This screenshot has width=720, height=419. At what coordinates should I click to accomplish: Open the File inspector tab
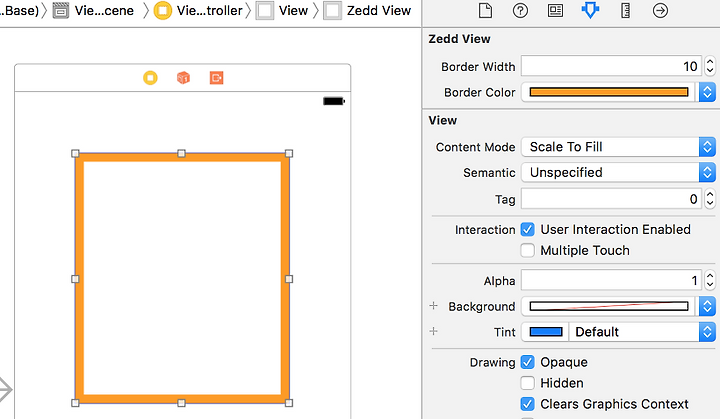tap(485, 10)
